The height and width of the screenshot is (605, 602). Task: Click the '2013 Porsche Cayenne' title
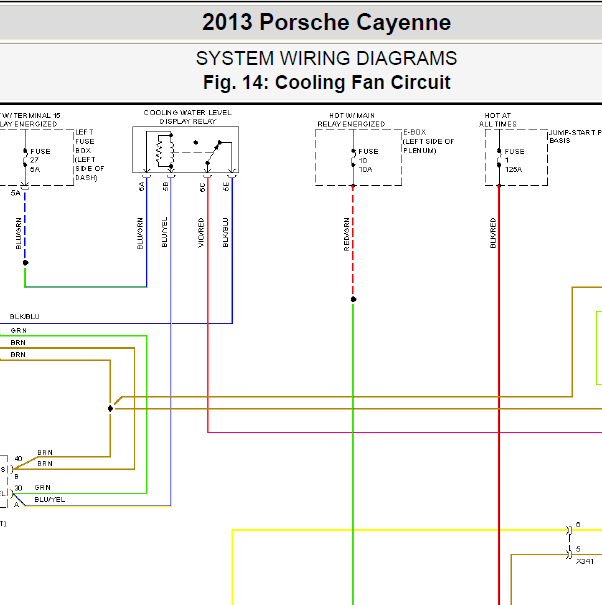326,22
